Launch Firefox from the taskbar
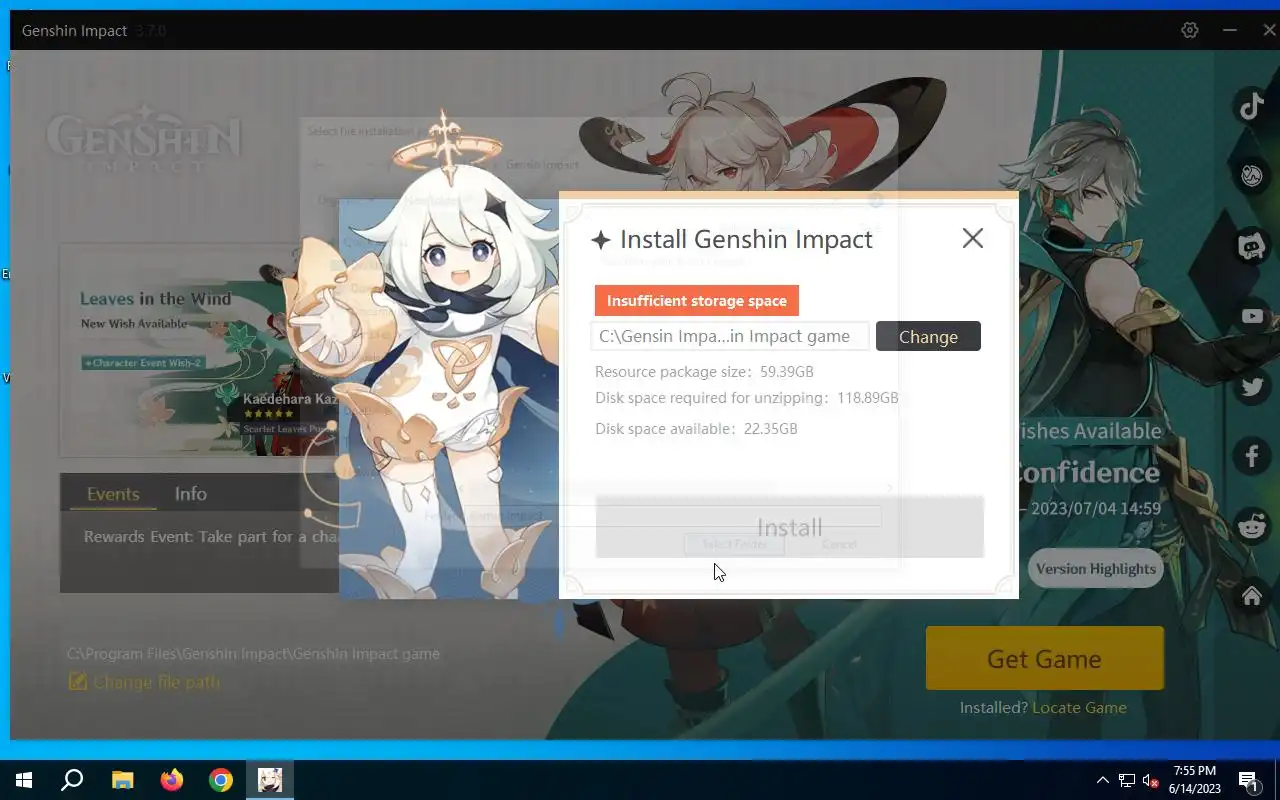The height and width of the screenshot is (800, 1280). 172,780
